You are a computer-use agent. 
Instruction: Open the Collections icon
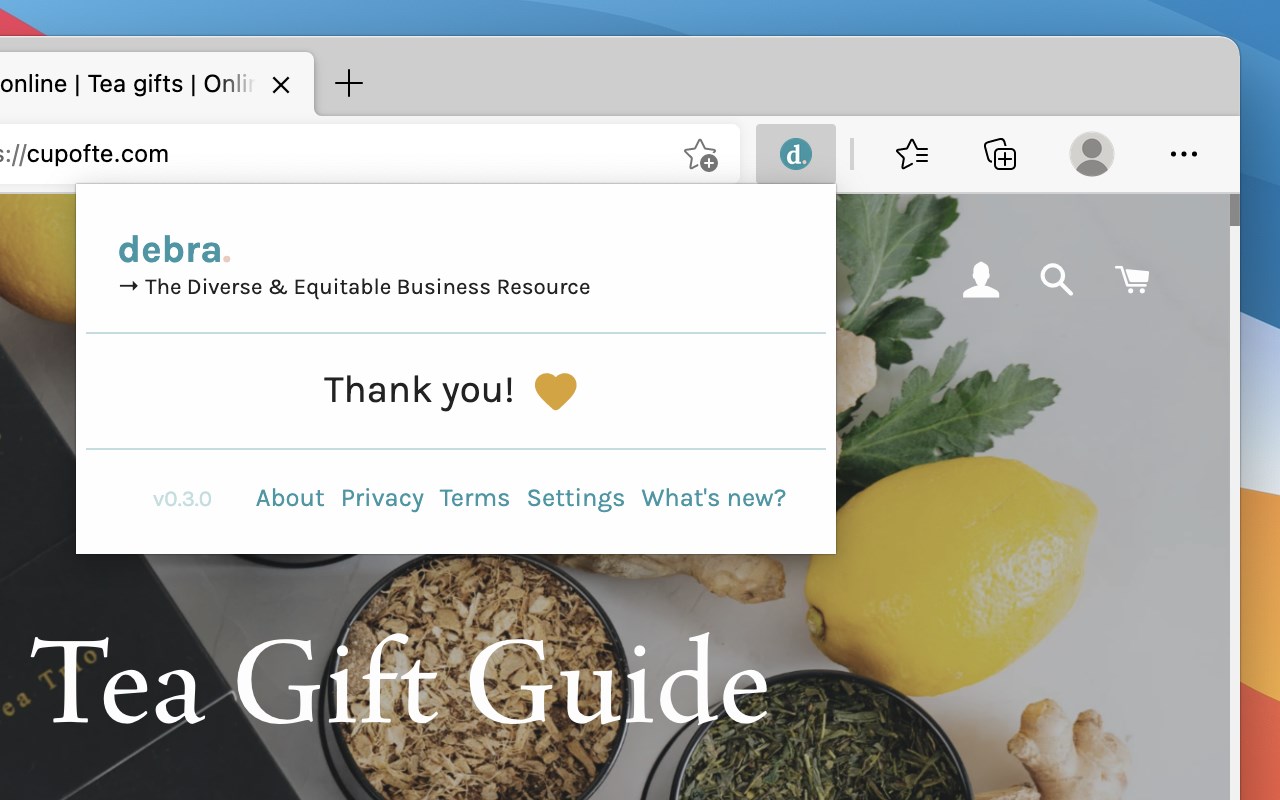(1000, 154)
